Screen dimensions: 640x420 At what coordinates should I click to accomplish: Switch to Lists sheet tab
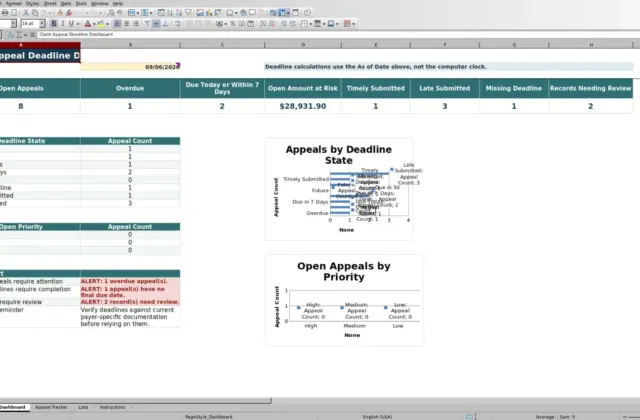(83, 407)
